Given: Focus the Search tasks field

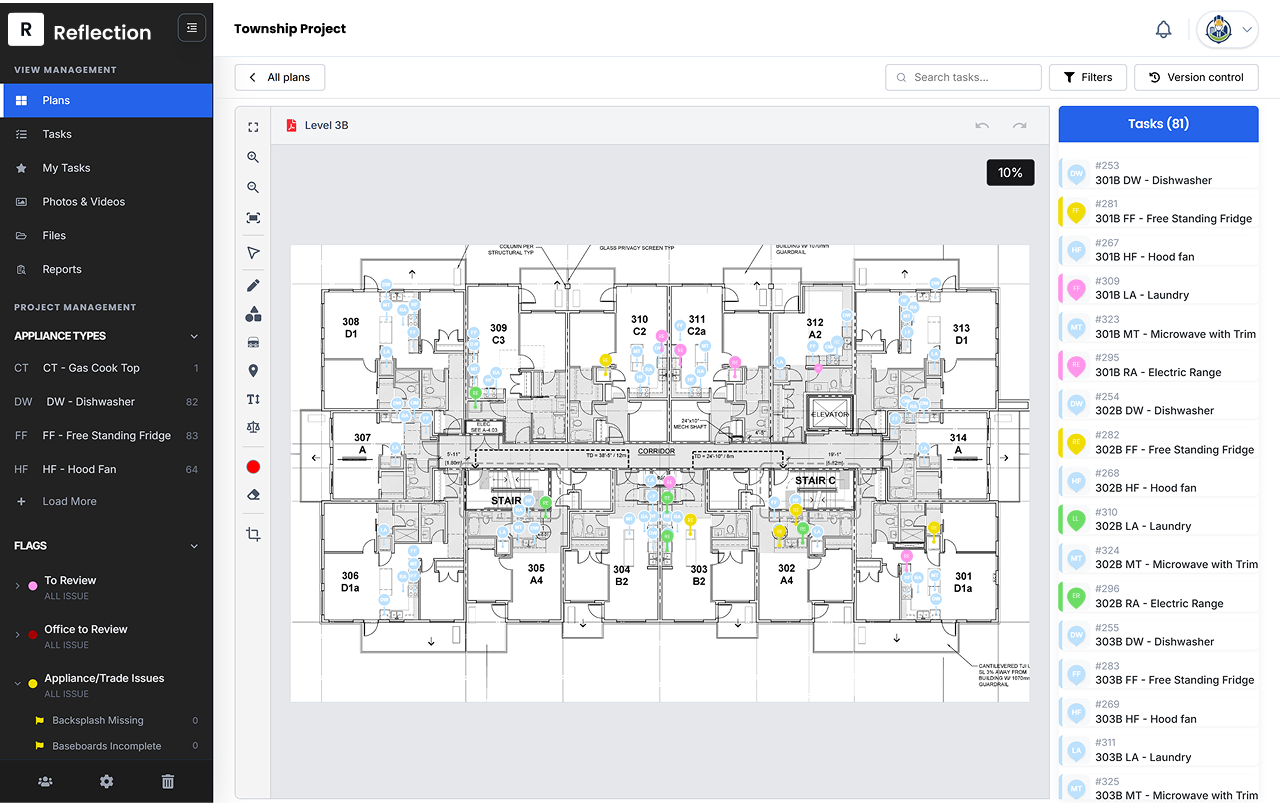Looking at the screenshot, I should 963,77.
